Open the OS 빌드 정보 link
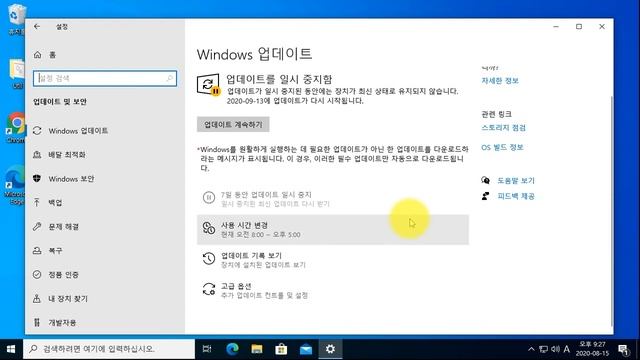 502,147
